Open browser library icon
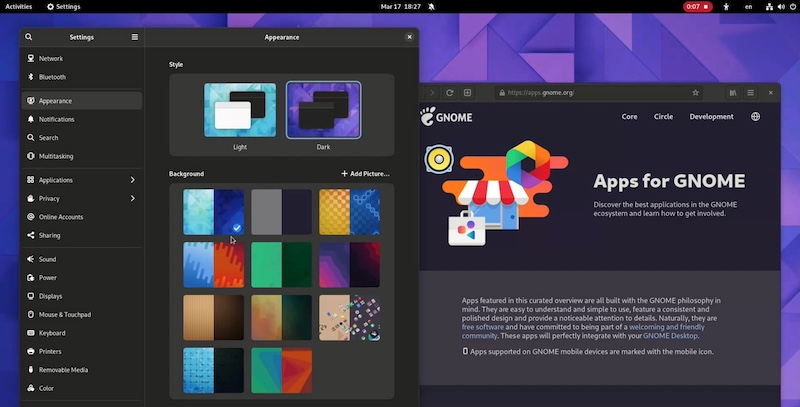Screen dimensions: 800x407 pyautogui.click(x=733, y=92)
